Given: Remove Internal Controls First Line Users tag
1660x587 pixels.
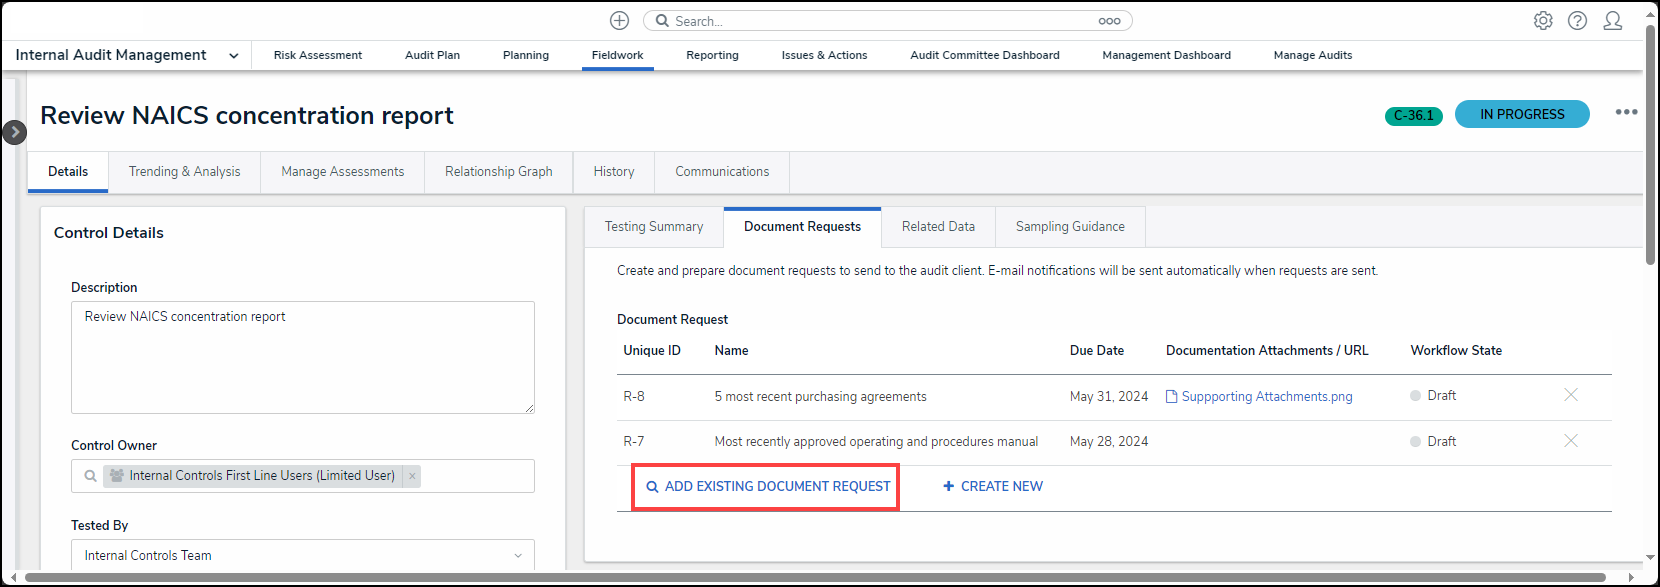Looking at the screenshot, I should click(412, 476).
